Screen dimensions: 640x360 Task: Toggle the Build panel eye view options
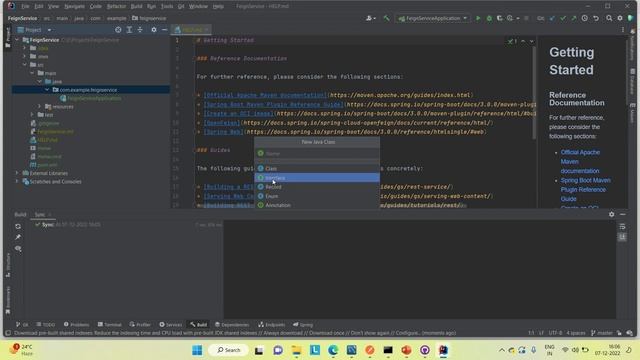(x=18, y=249)
